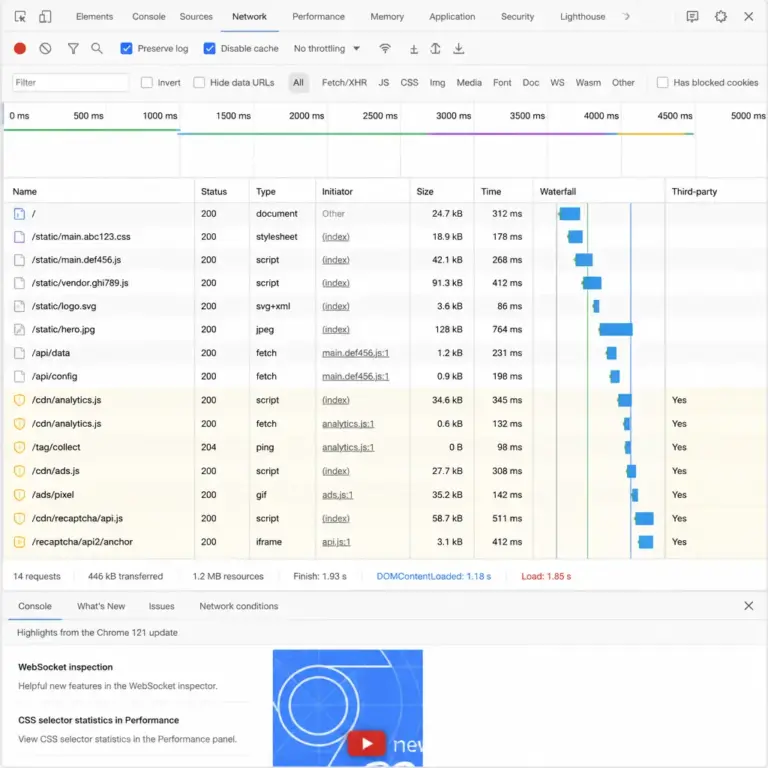Clear the network log

[45, 48]
